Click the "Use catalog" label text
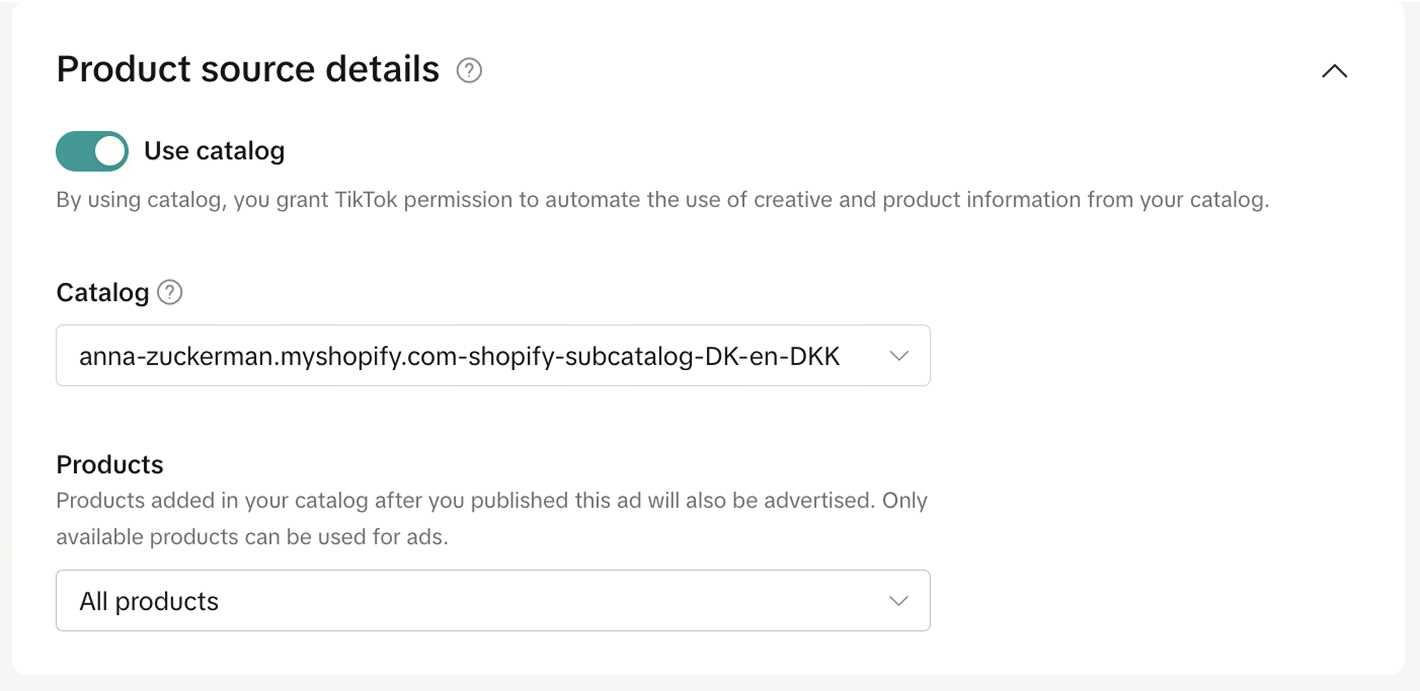The image size is (1420, 691). (x=214, y=151)
